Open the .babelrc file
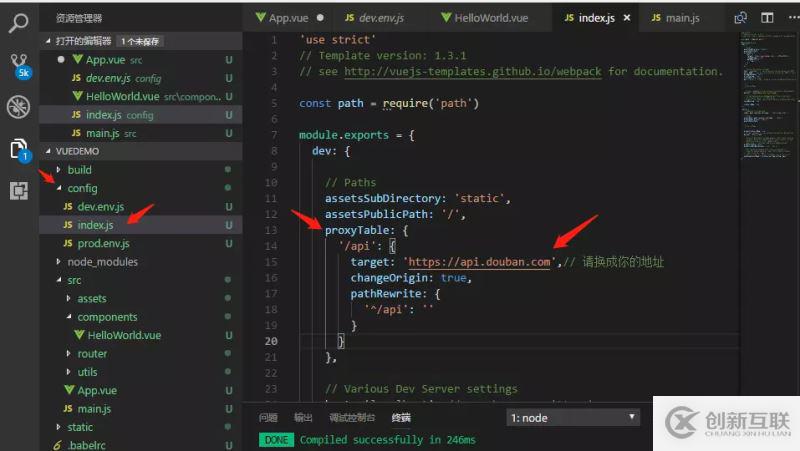 tap(140, 445)
